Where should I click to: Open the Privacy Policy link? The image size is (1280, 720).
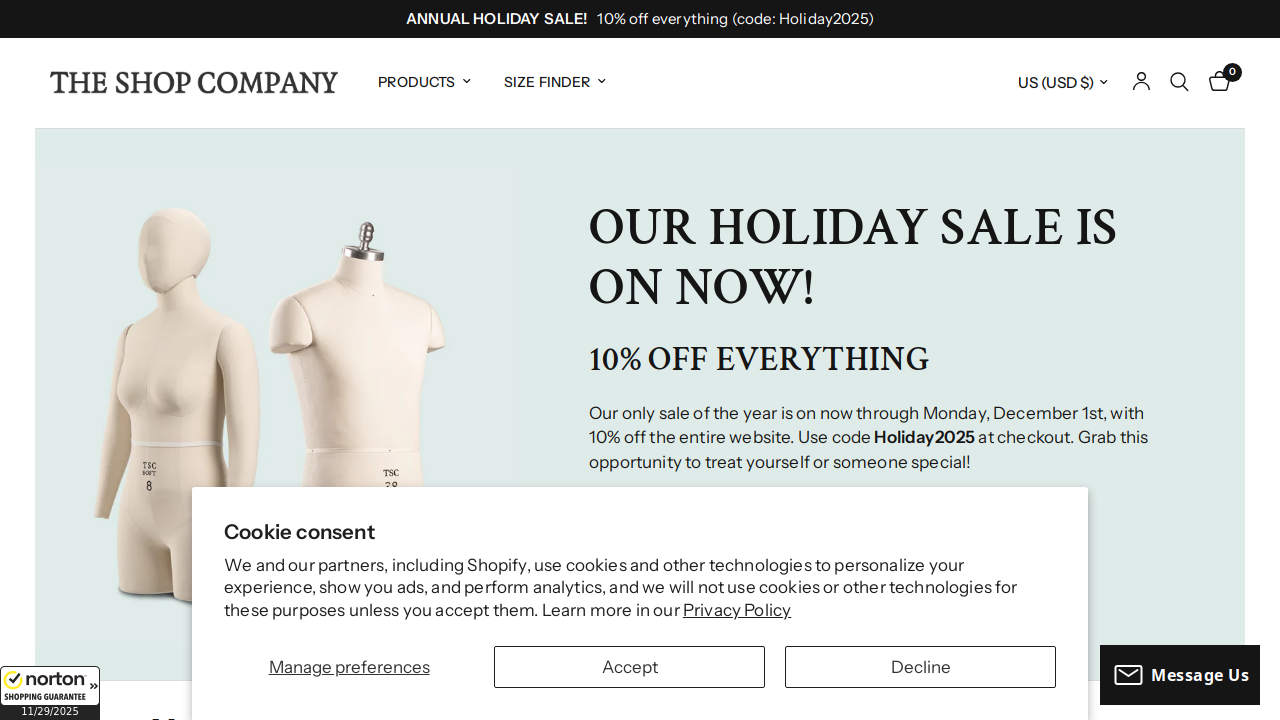[x=736, y=610]
